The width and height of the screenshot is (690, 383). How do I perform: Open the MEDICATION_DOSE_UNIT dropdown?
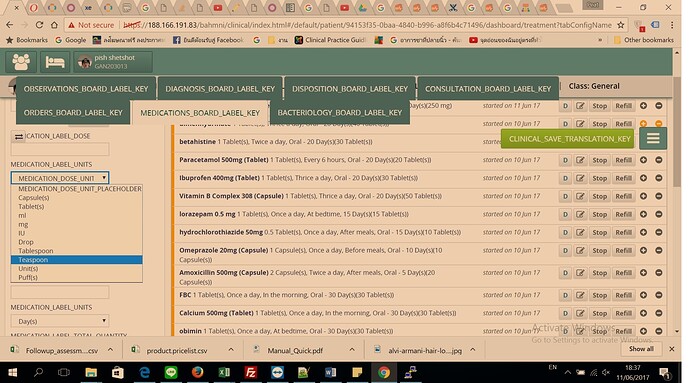(x=60, y=178)
